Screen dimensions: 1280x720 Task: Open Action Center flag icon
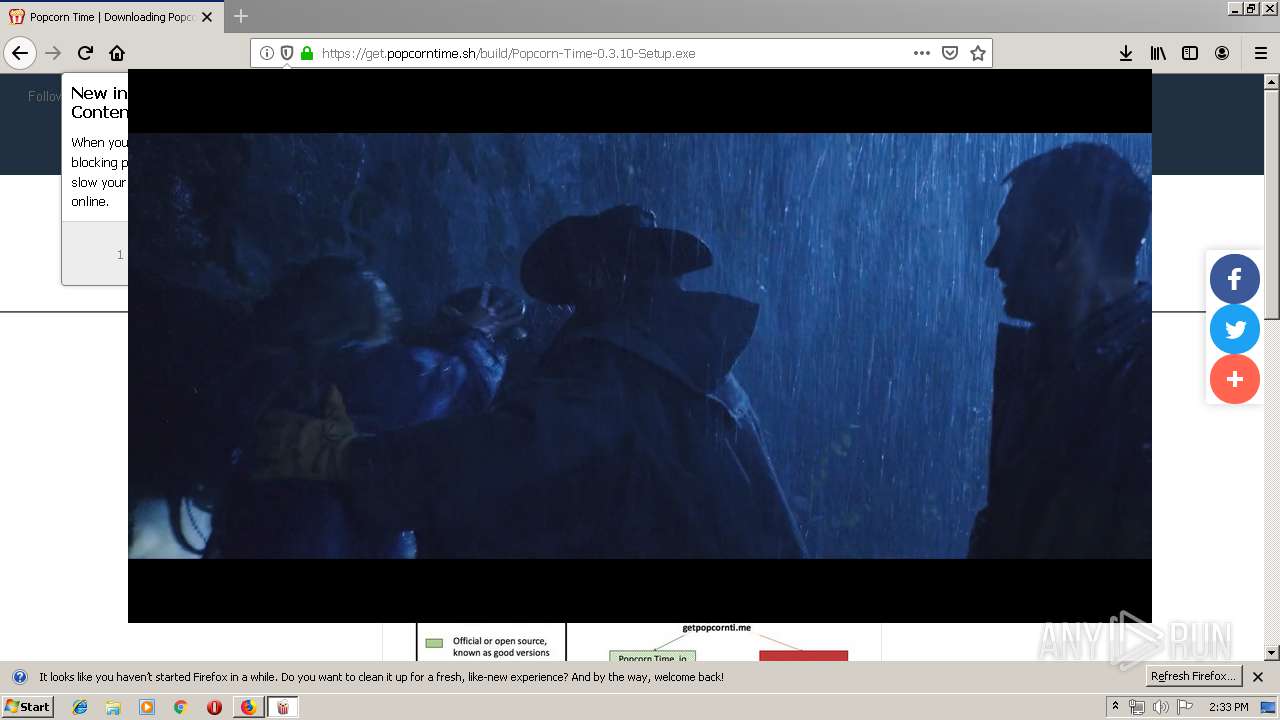click(x=1185, y=707)
